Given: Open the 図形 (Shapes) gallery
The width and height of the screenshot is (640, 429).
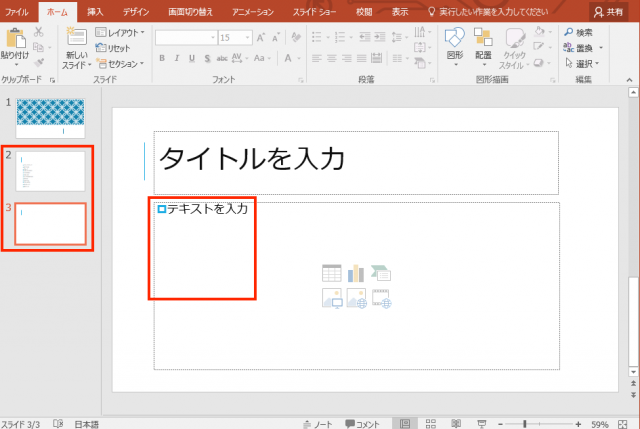Looking at the screenshot, I should point(454,38).
